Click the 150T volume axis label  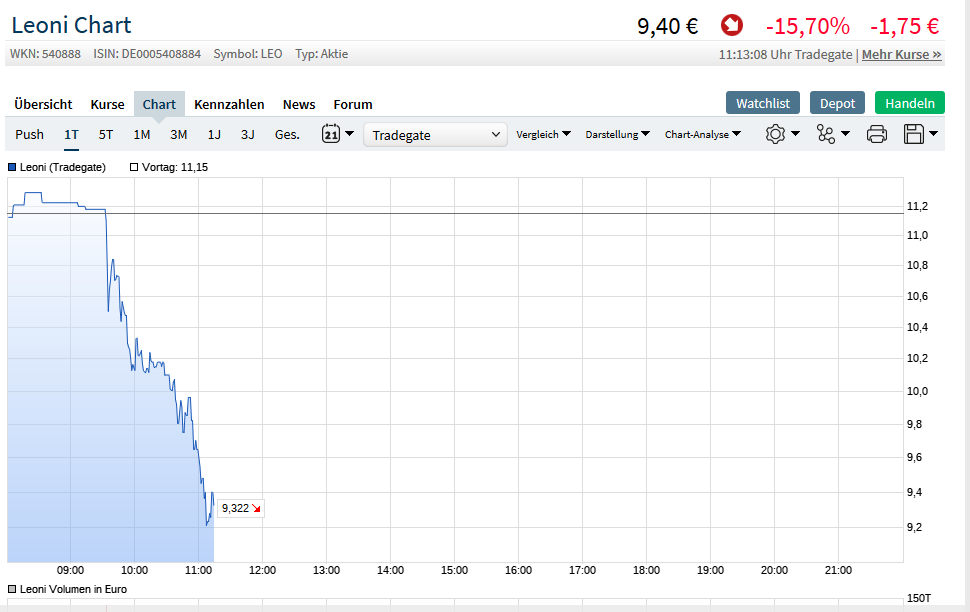919,598
